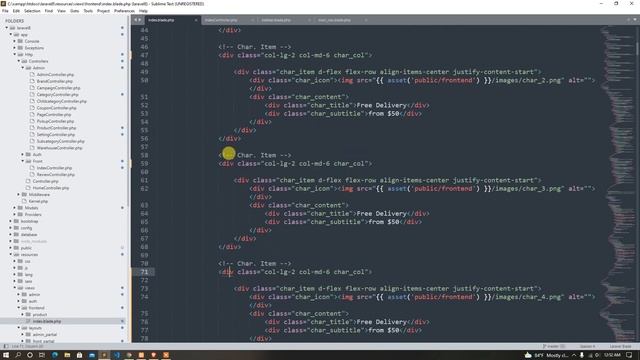The width and height of the screenshot is (640, 360).
Task: Collapse the laravel8 root folder
Action: (7, 28)
